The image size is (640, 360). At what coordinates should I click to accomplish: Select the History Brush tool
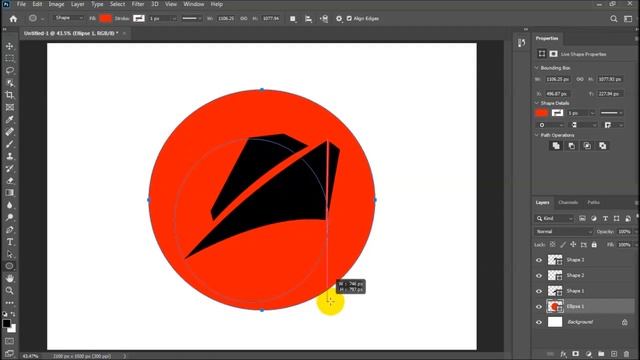[x=9, y=169]
